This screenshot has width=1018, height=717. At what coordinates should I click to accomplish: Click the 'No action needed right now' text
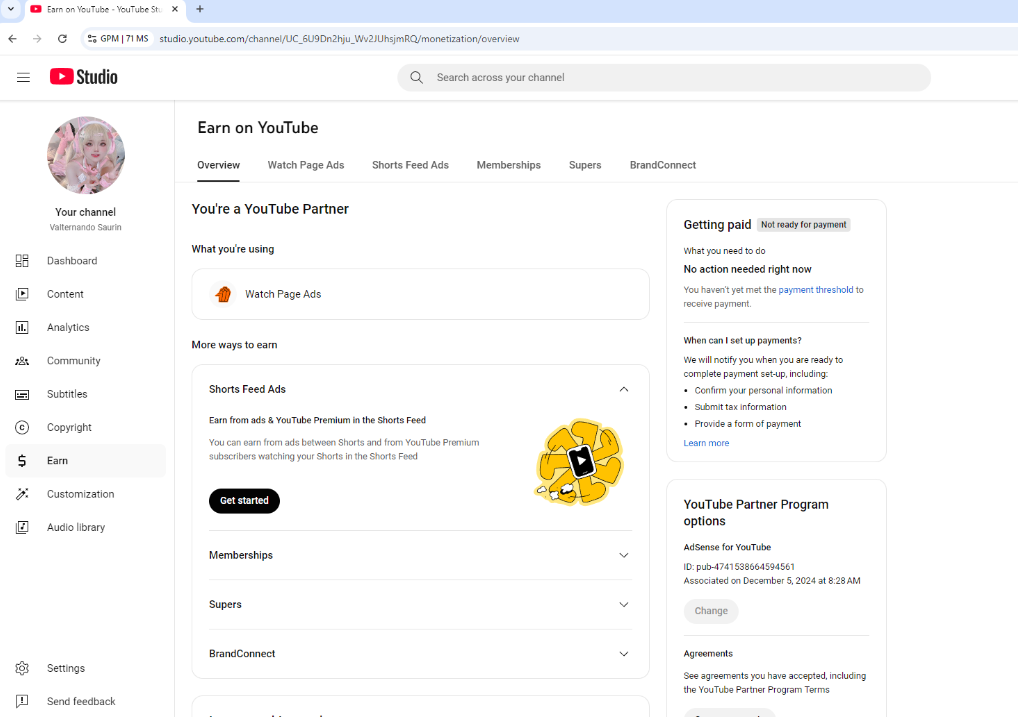747,269
